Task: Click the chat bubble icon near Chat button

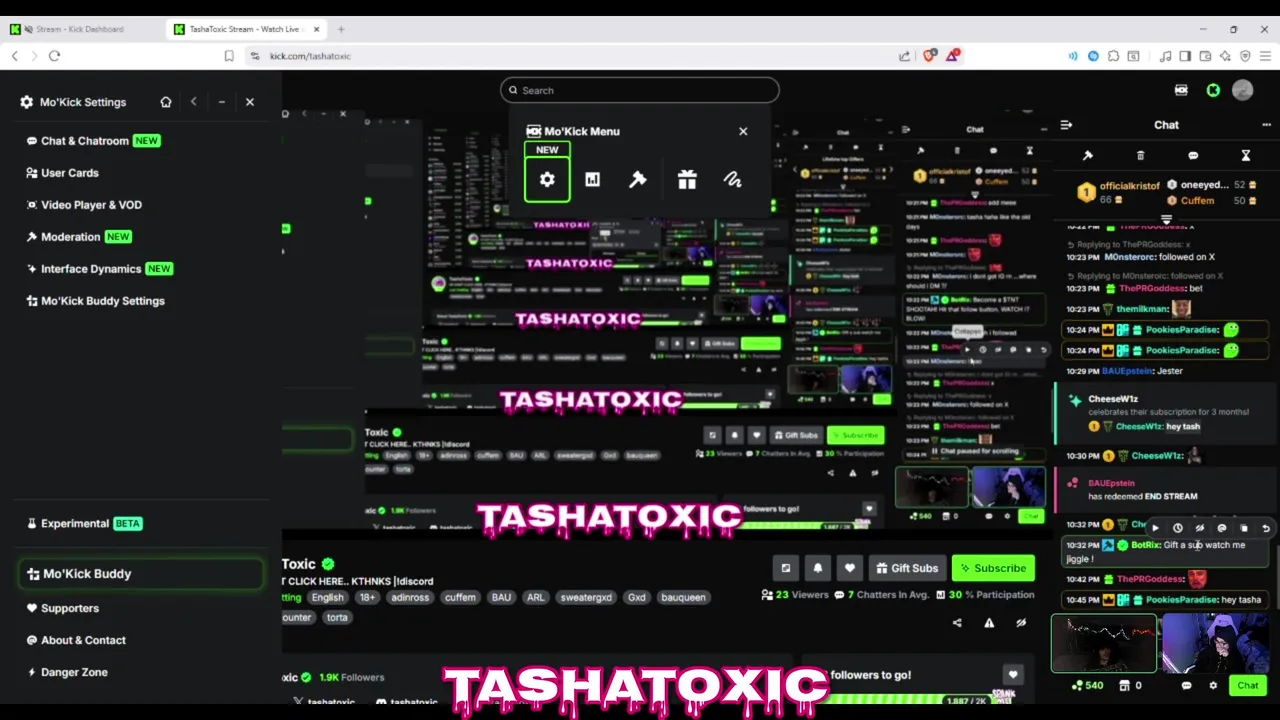Action: point(1186,685)
